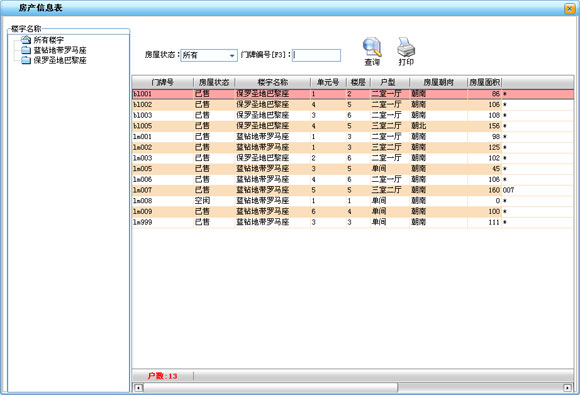Screen dimensions: 580x395
Task: Click the 户数:13 count in the footer
Action: click(162, 376)
